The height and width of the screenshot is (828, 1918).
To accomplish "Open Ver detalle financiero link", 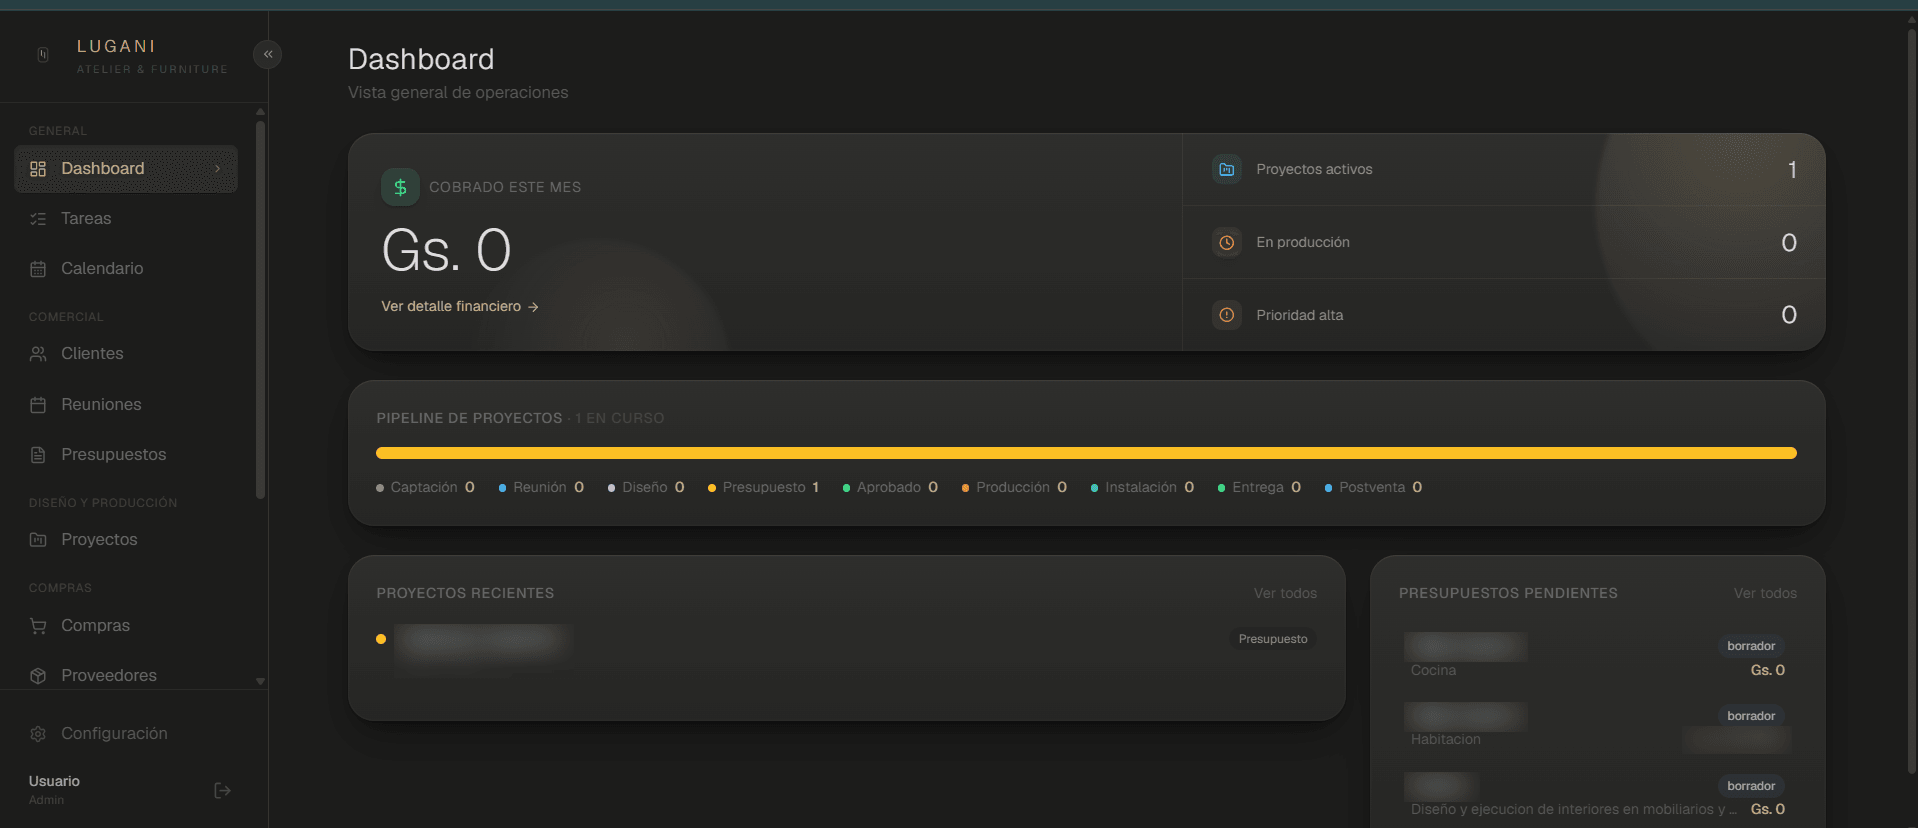I will click(460, 306).
